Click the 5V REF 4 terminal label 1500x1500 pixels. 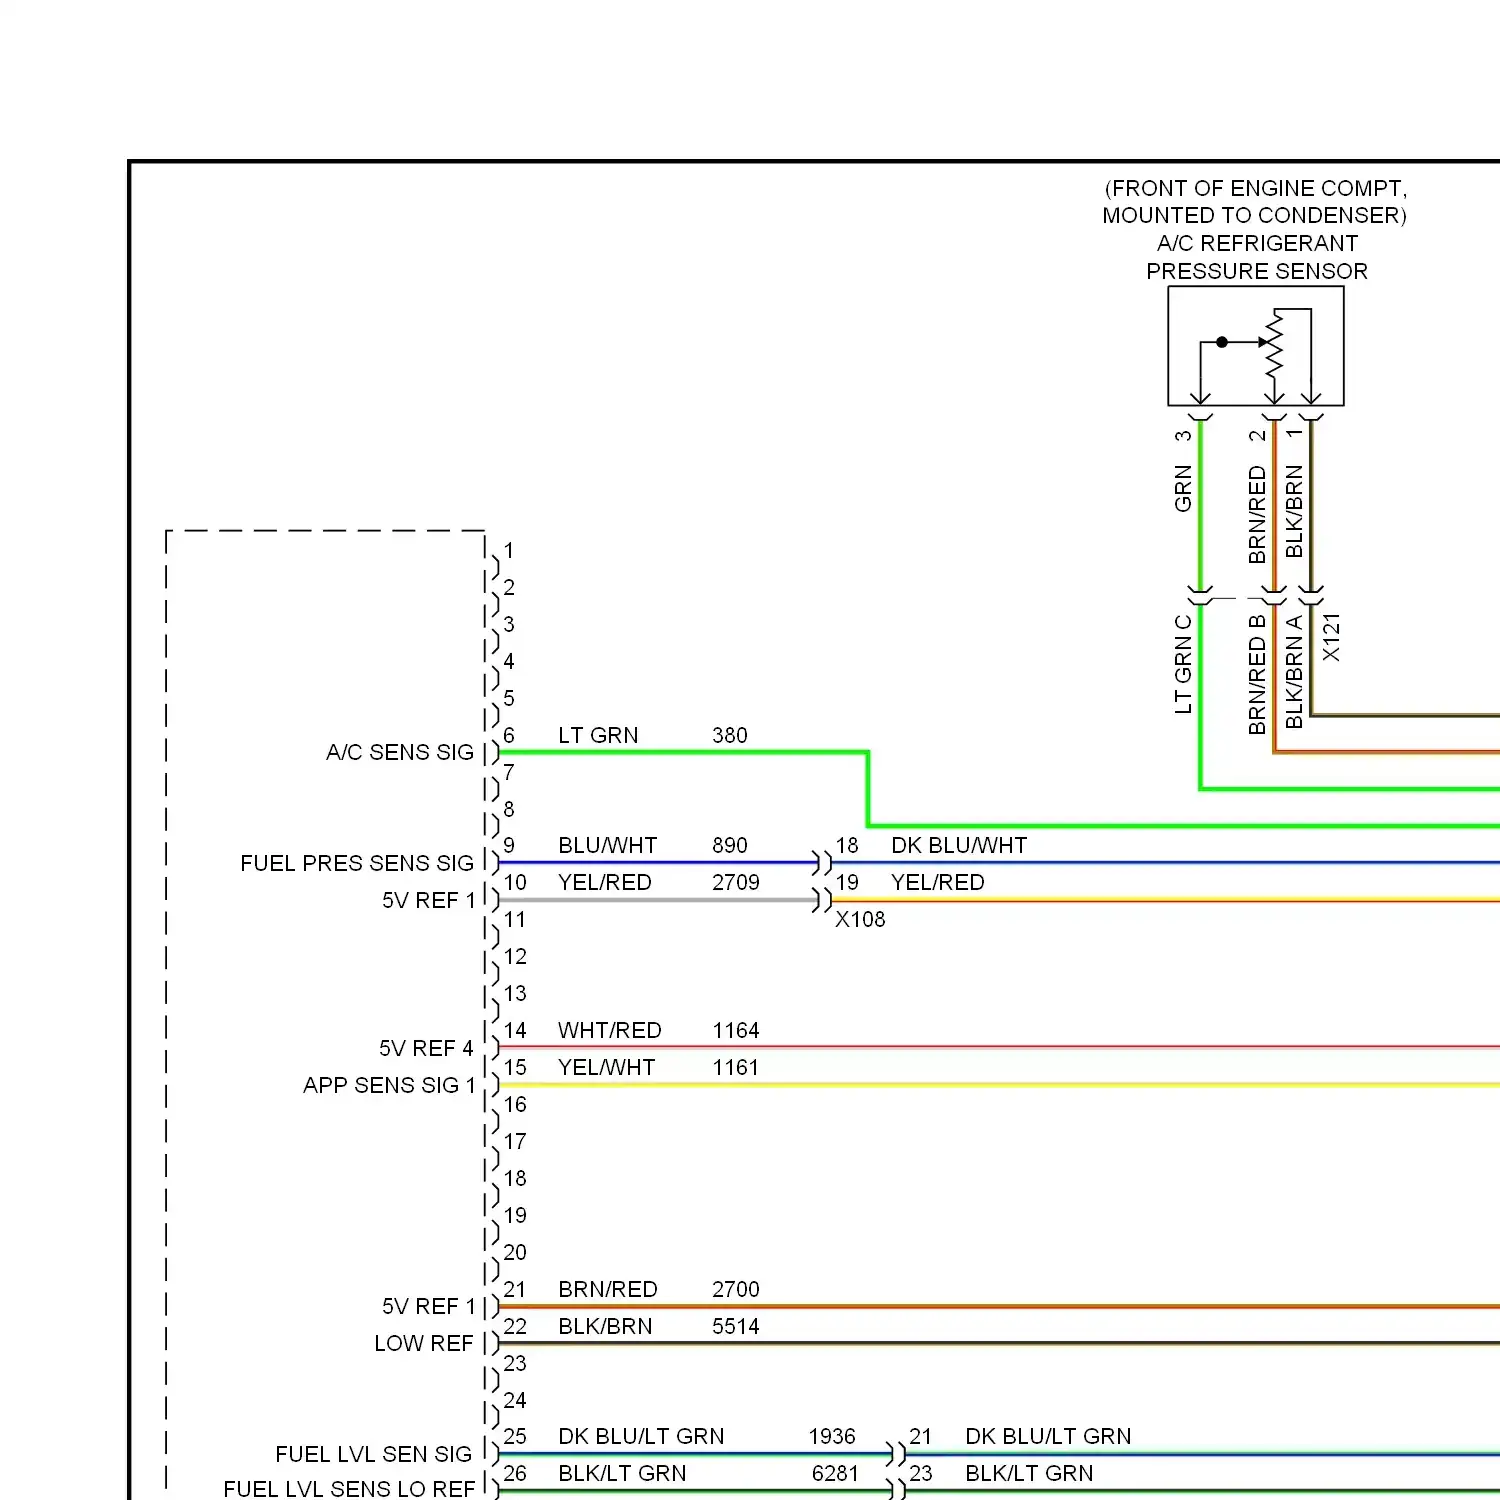click(x=426, y=1048)
